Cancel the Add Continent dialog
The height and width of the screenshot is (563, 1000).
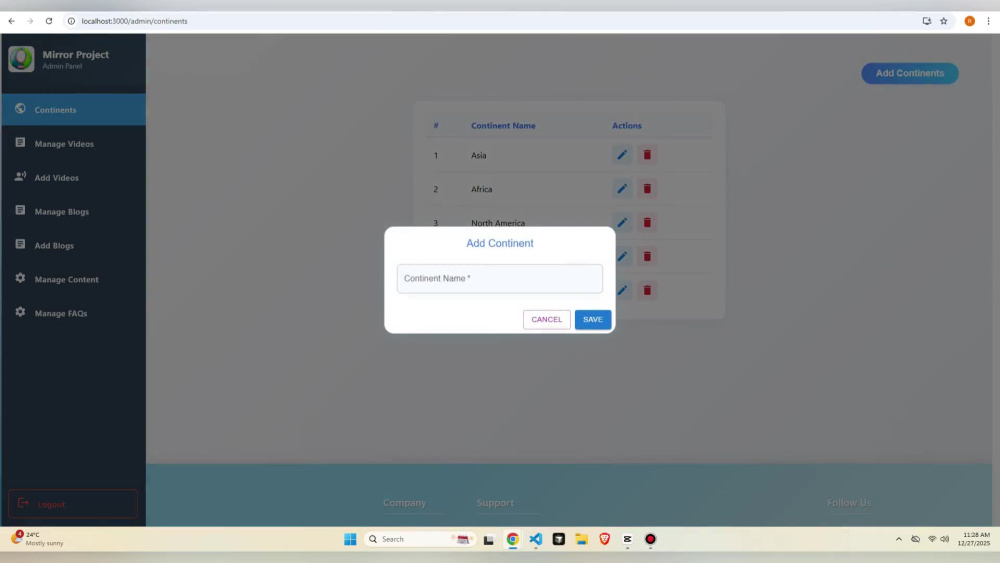point(547,319)
